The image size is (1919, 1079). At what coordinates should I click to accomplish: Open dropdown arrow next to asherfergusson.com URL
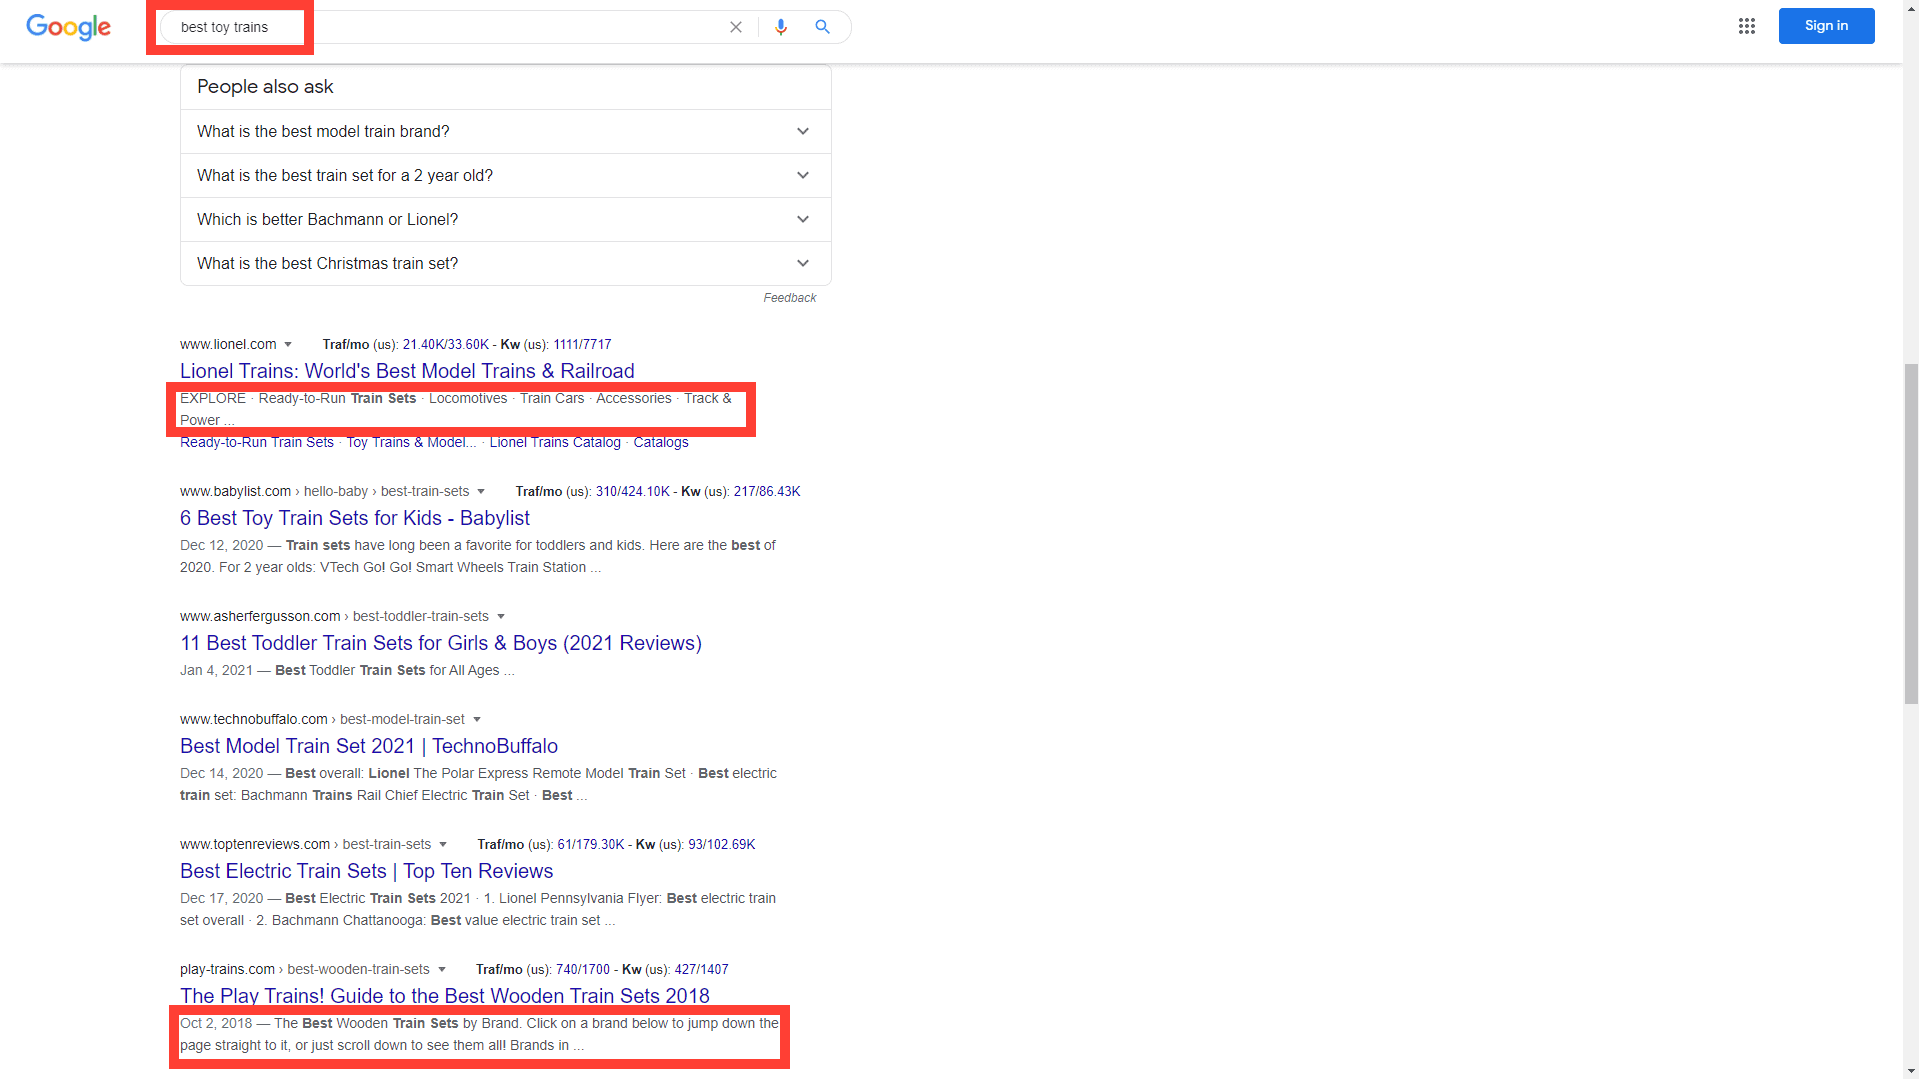click(501, 617)
